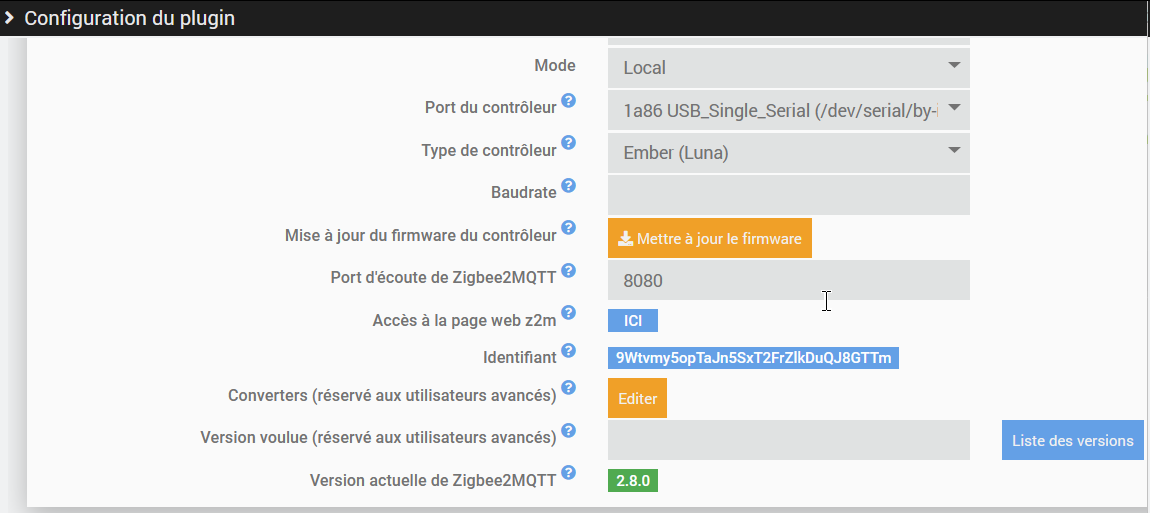The width and height of the screenshot is (1150, 513).
Task: Click help icon beside Accès à la page web z2m
Action: click(x=568, y=313)
